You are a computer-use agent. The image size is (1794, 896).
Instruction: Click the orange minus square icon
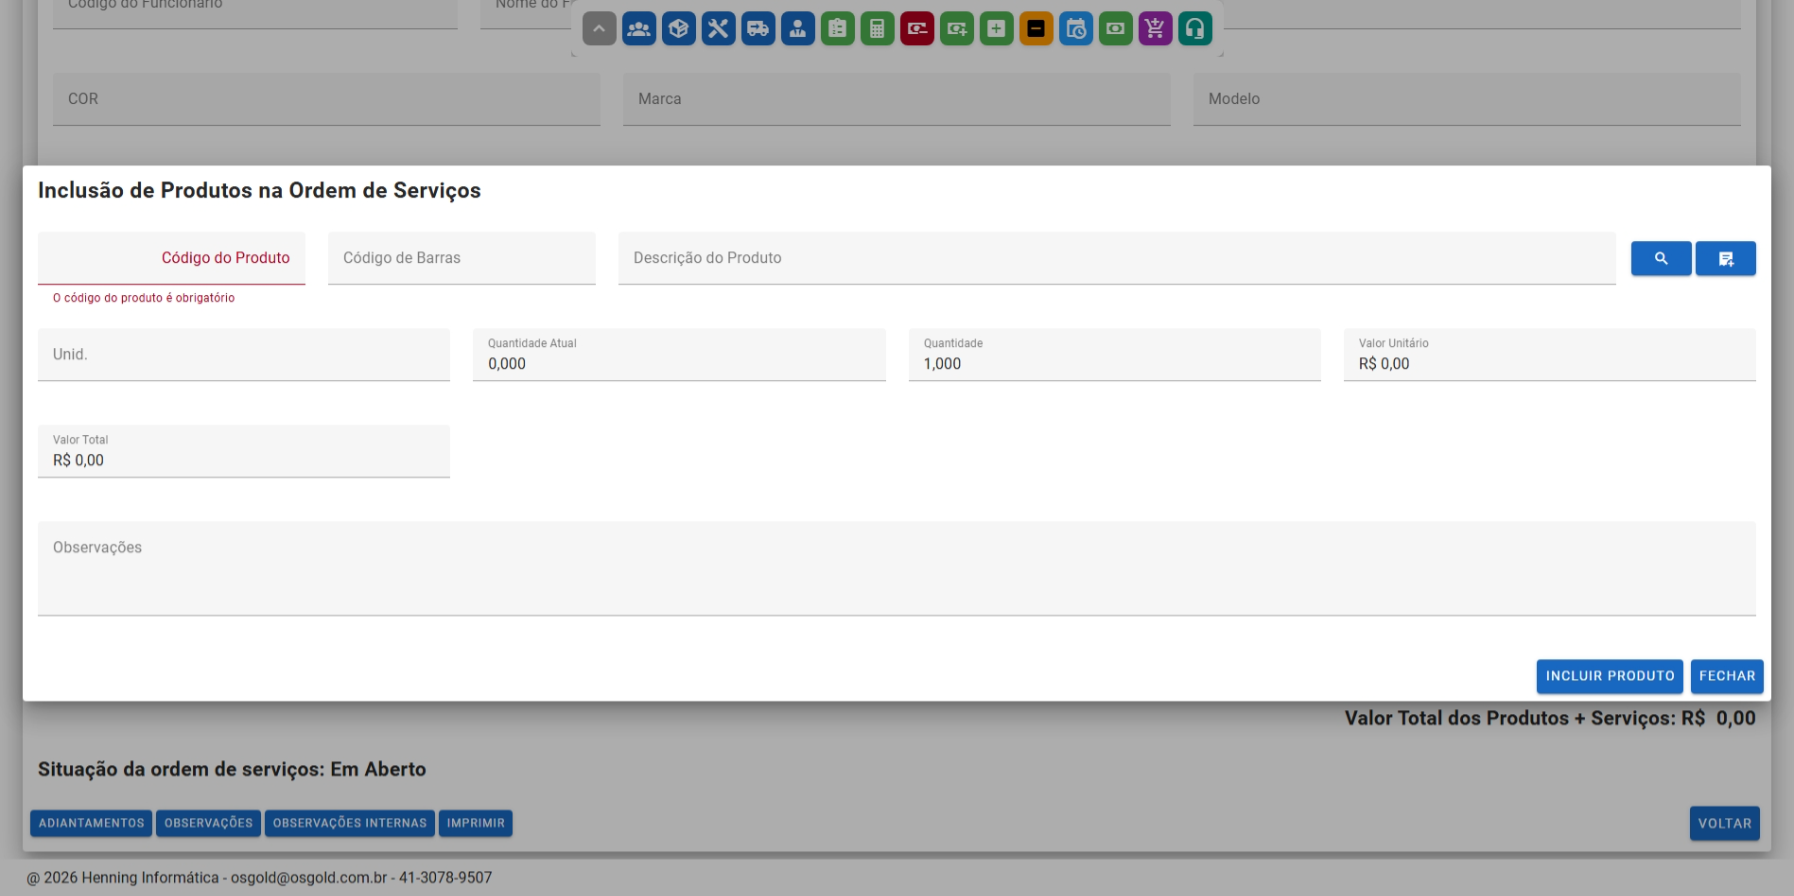pos(1036,29)
